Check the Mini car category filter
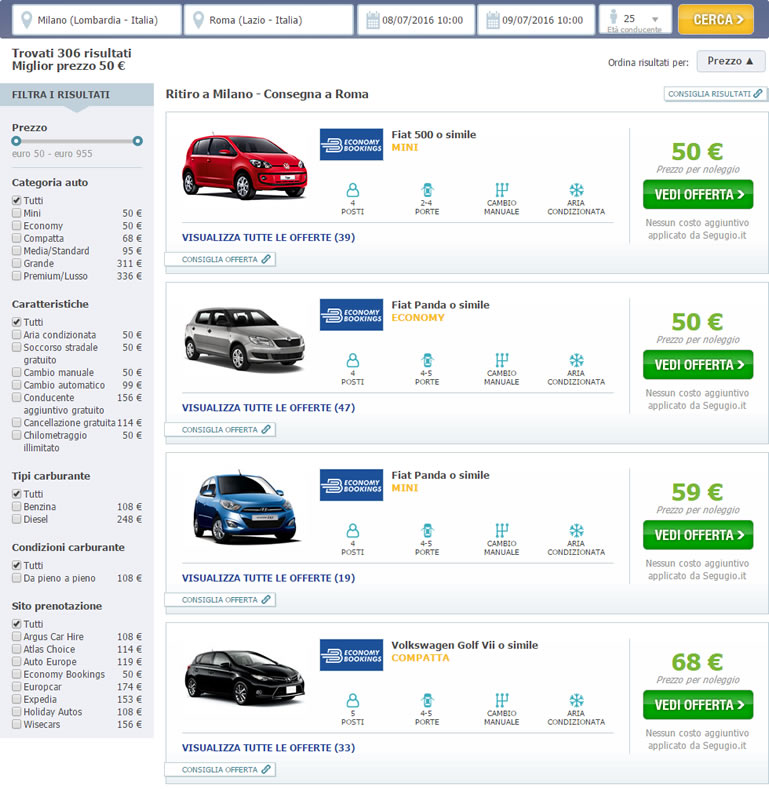 click(17, 213)
